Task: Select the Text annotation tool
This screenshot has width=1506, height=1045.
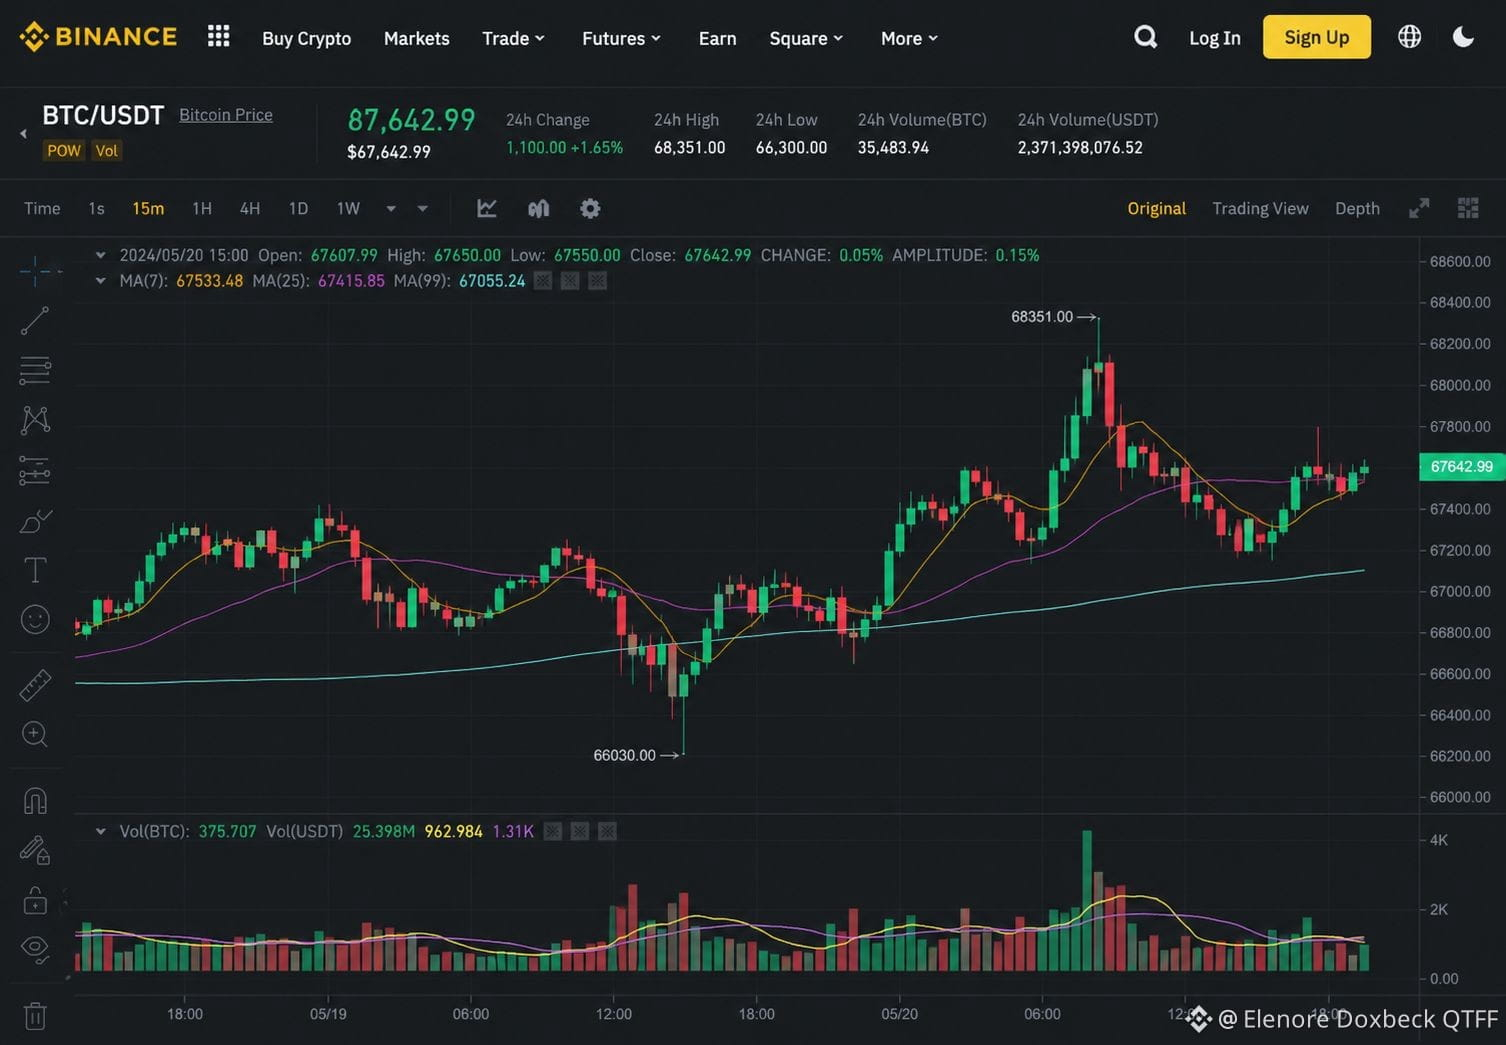Action: [x=35, y=570]
